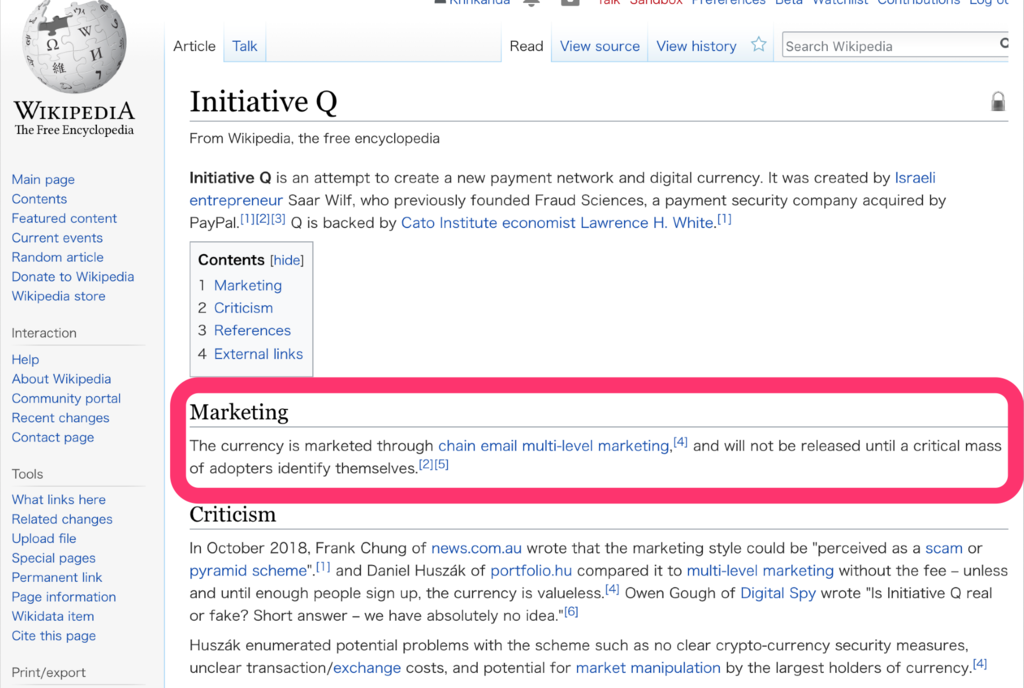Open the Upload file link

coord(44,539)
